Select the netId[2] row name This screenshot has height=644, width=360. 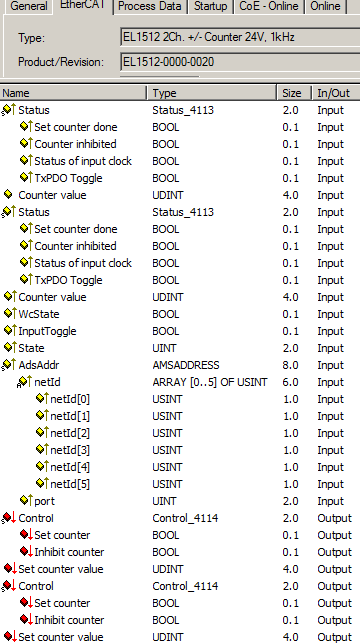70,433
